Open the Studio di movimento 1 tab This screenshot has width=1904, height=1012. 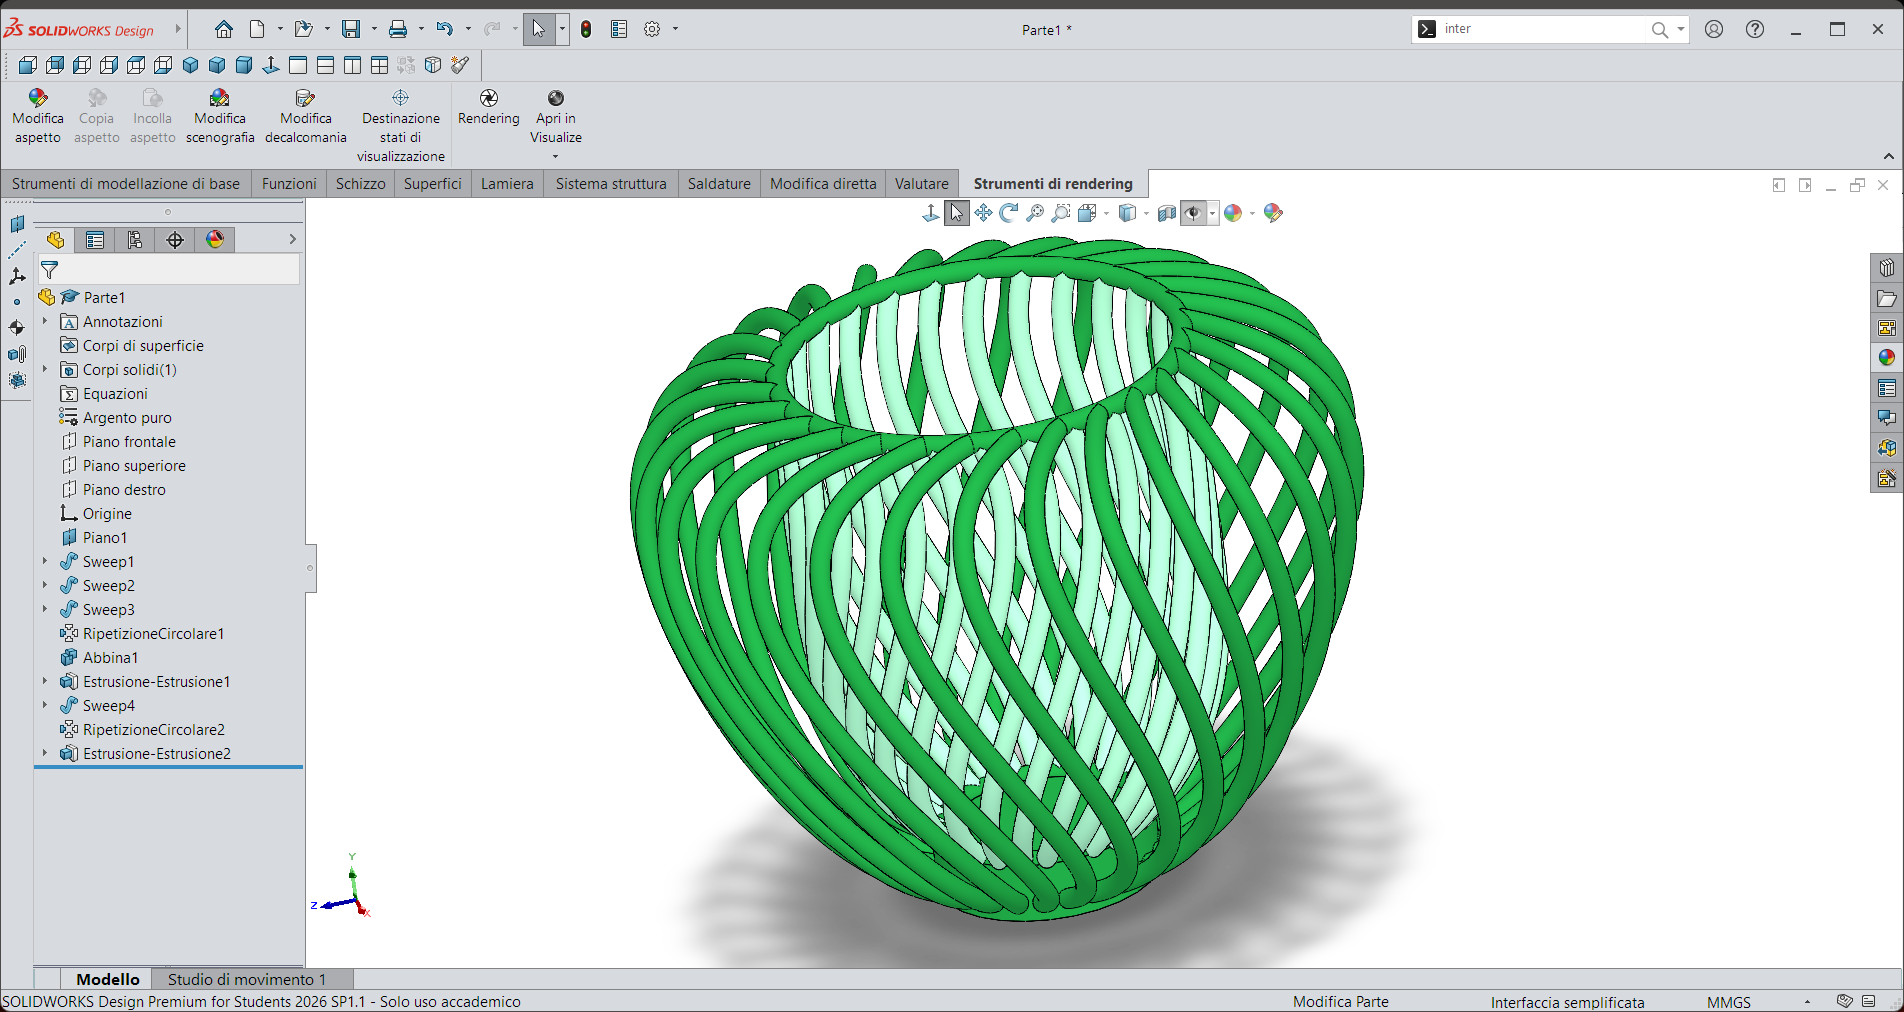click(x=247, y=979)
